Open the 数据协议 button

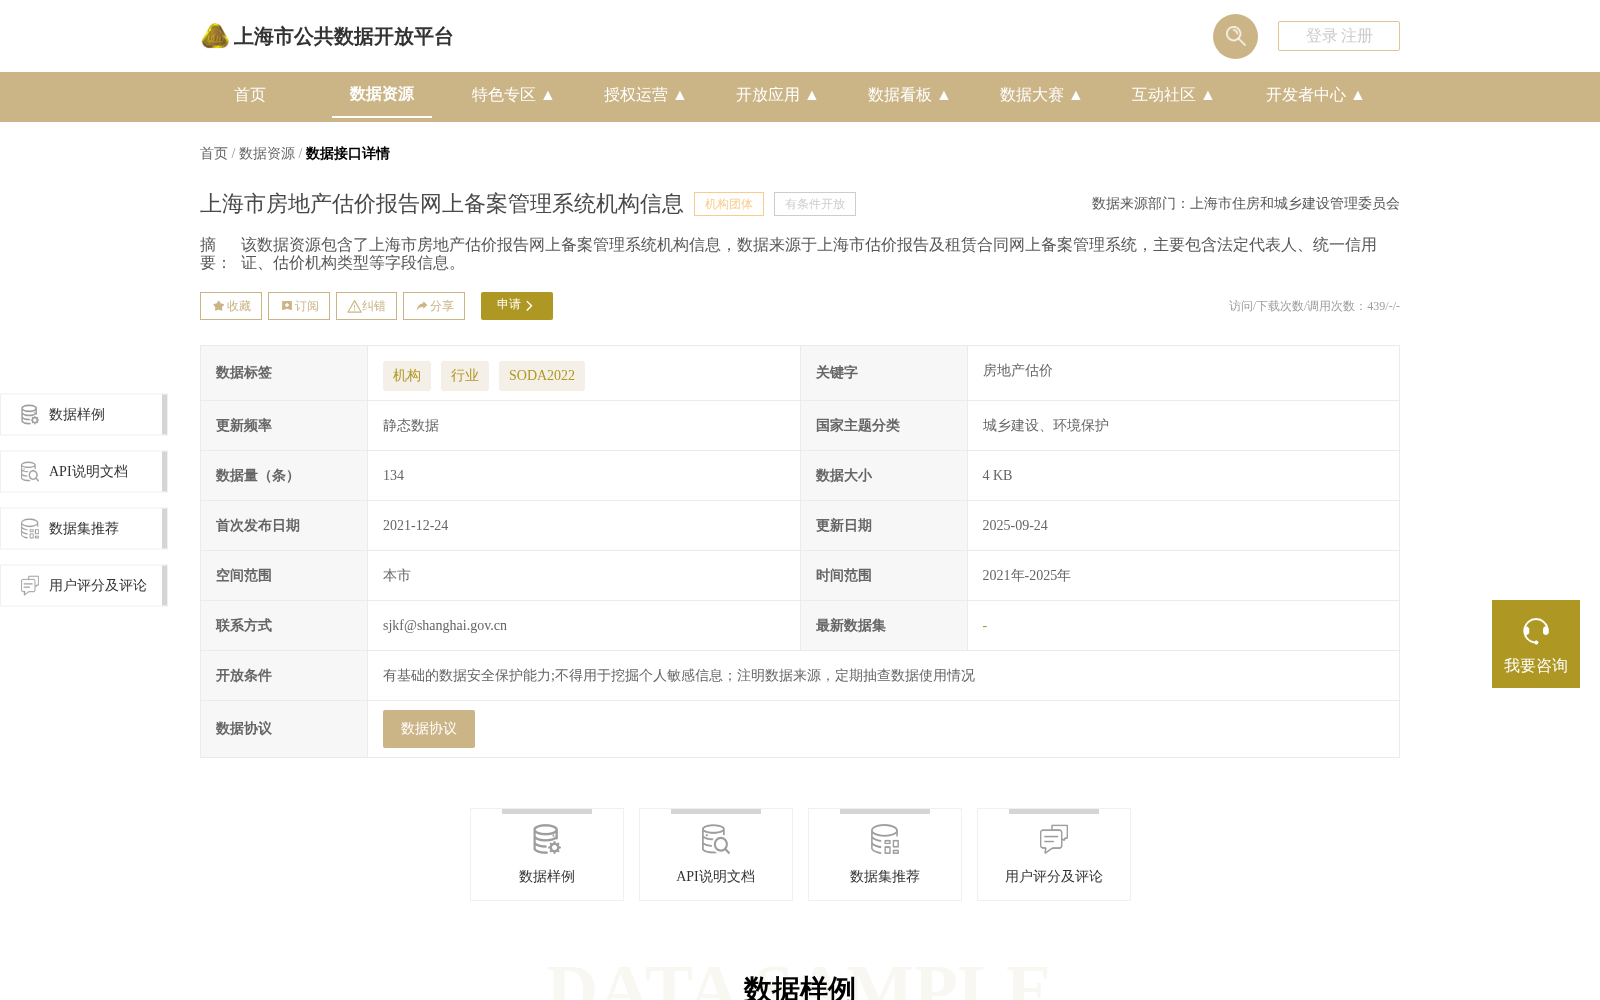(429, 729)
